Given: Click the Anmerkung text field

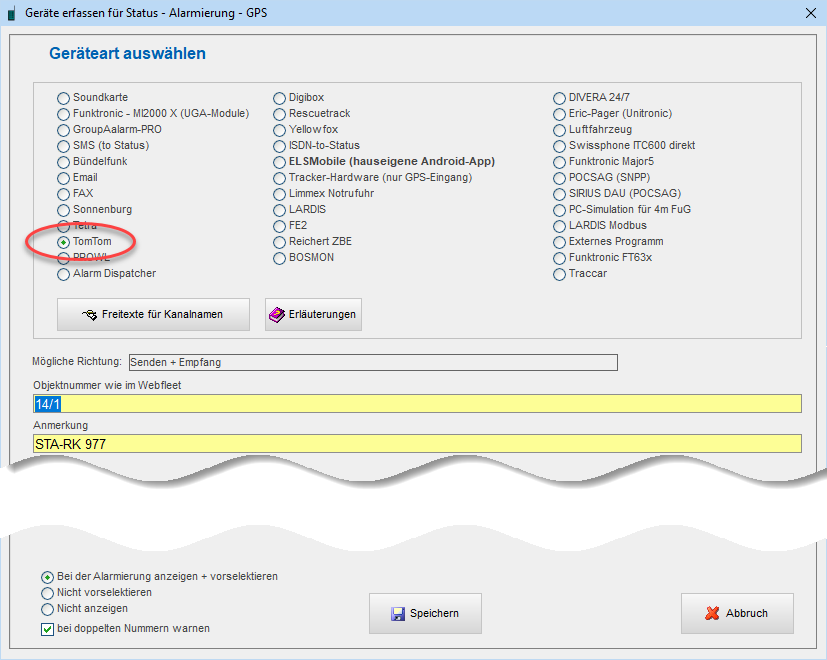Looking at the screenshot, I should point(417,444).
